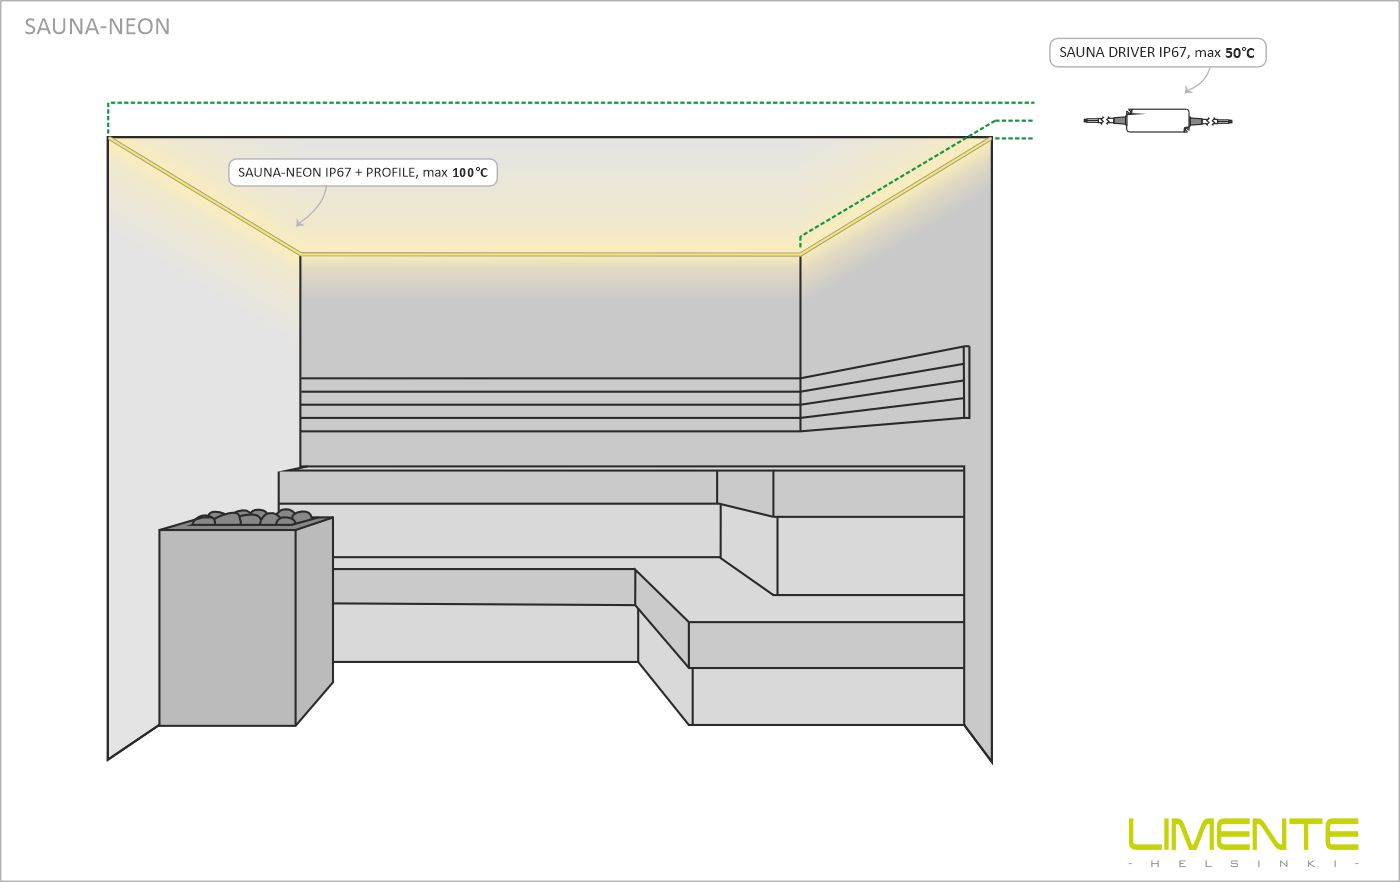The width and height of the screenshot is (1400, 882).
Task: Click the HELSINKI text under the logo
Action: pos(1243,864)
